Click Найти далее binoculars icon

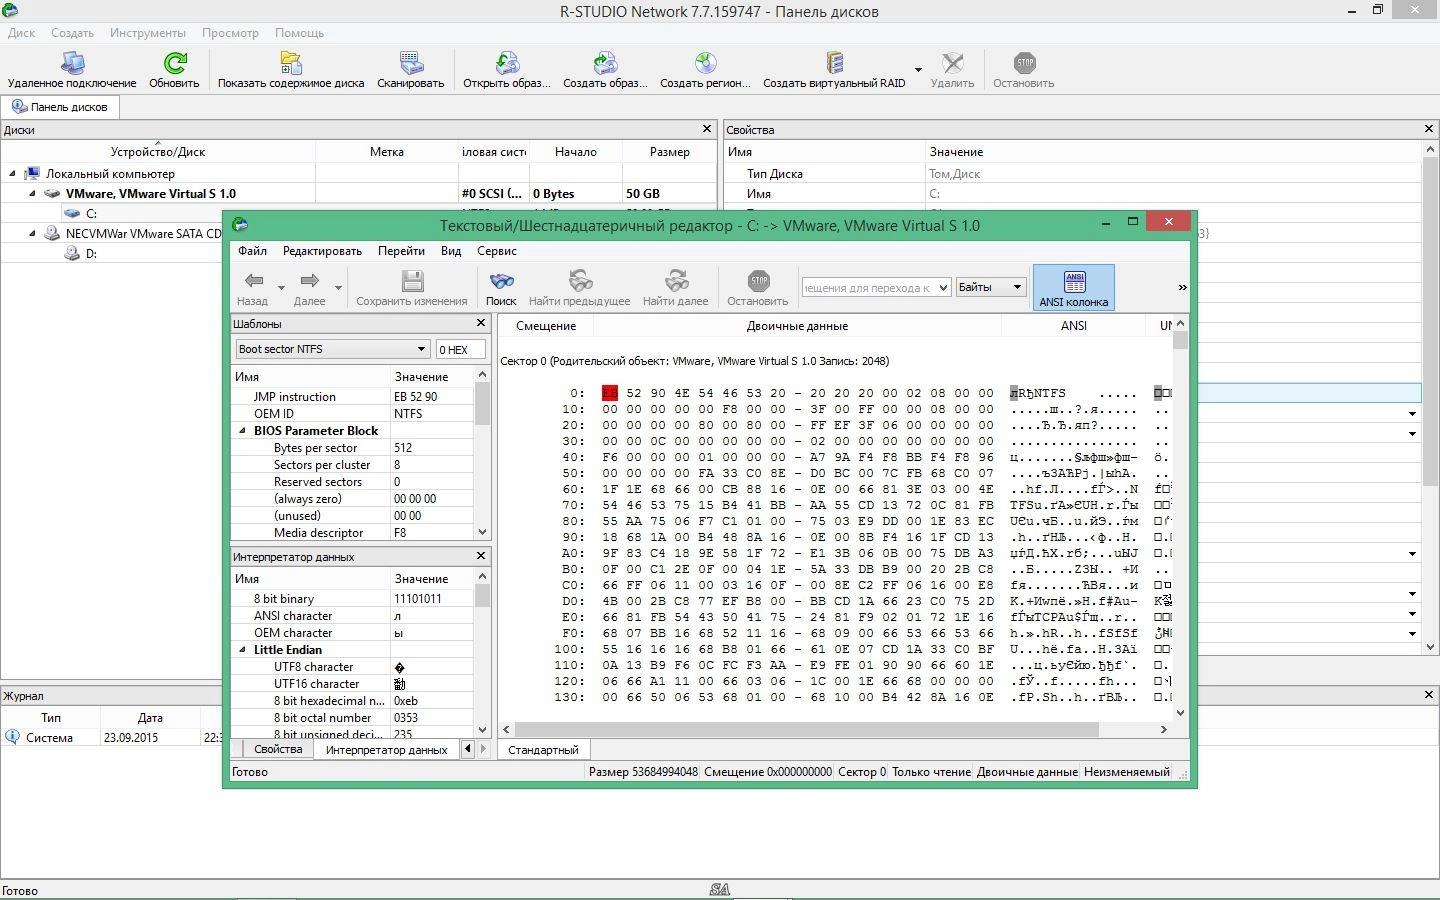676,281
